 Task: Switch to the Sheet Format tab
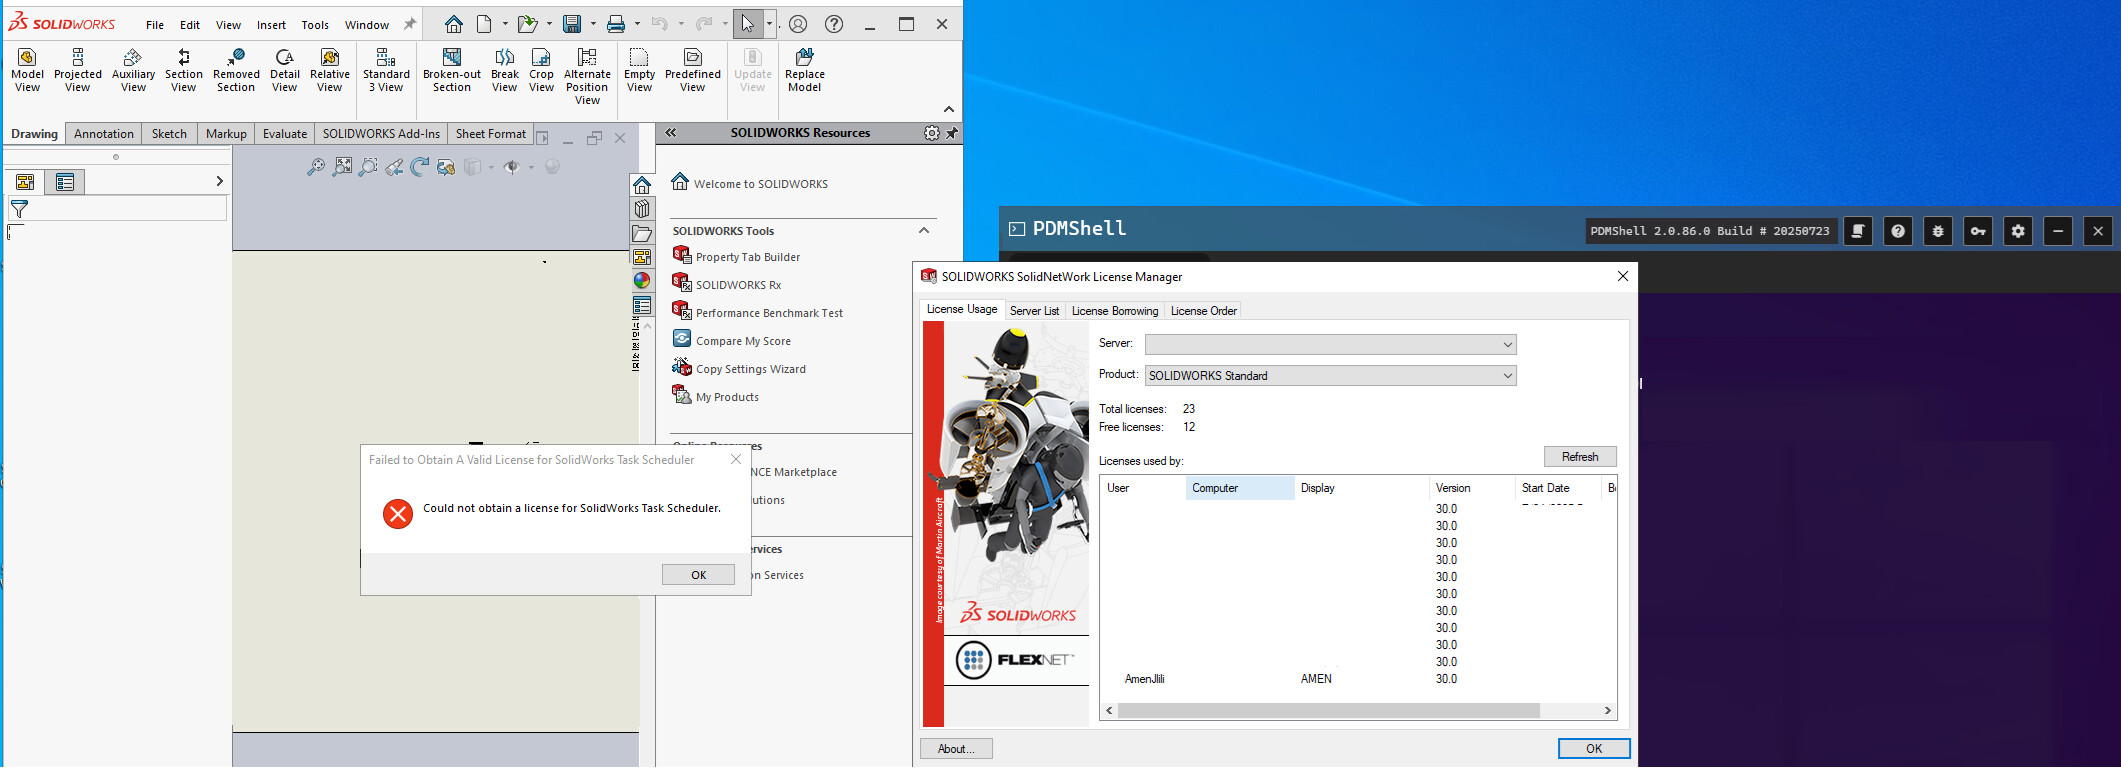[491, 134]
